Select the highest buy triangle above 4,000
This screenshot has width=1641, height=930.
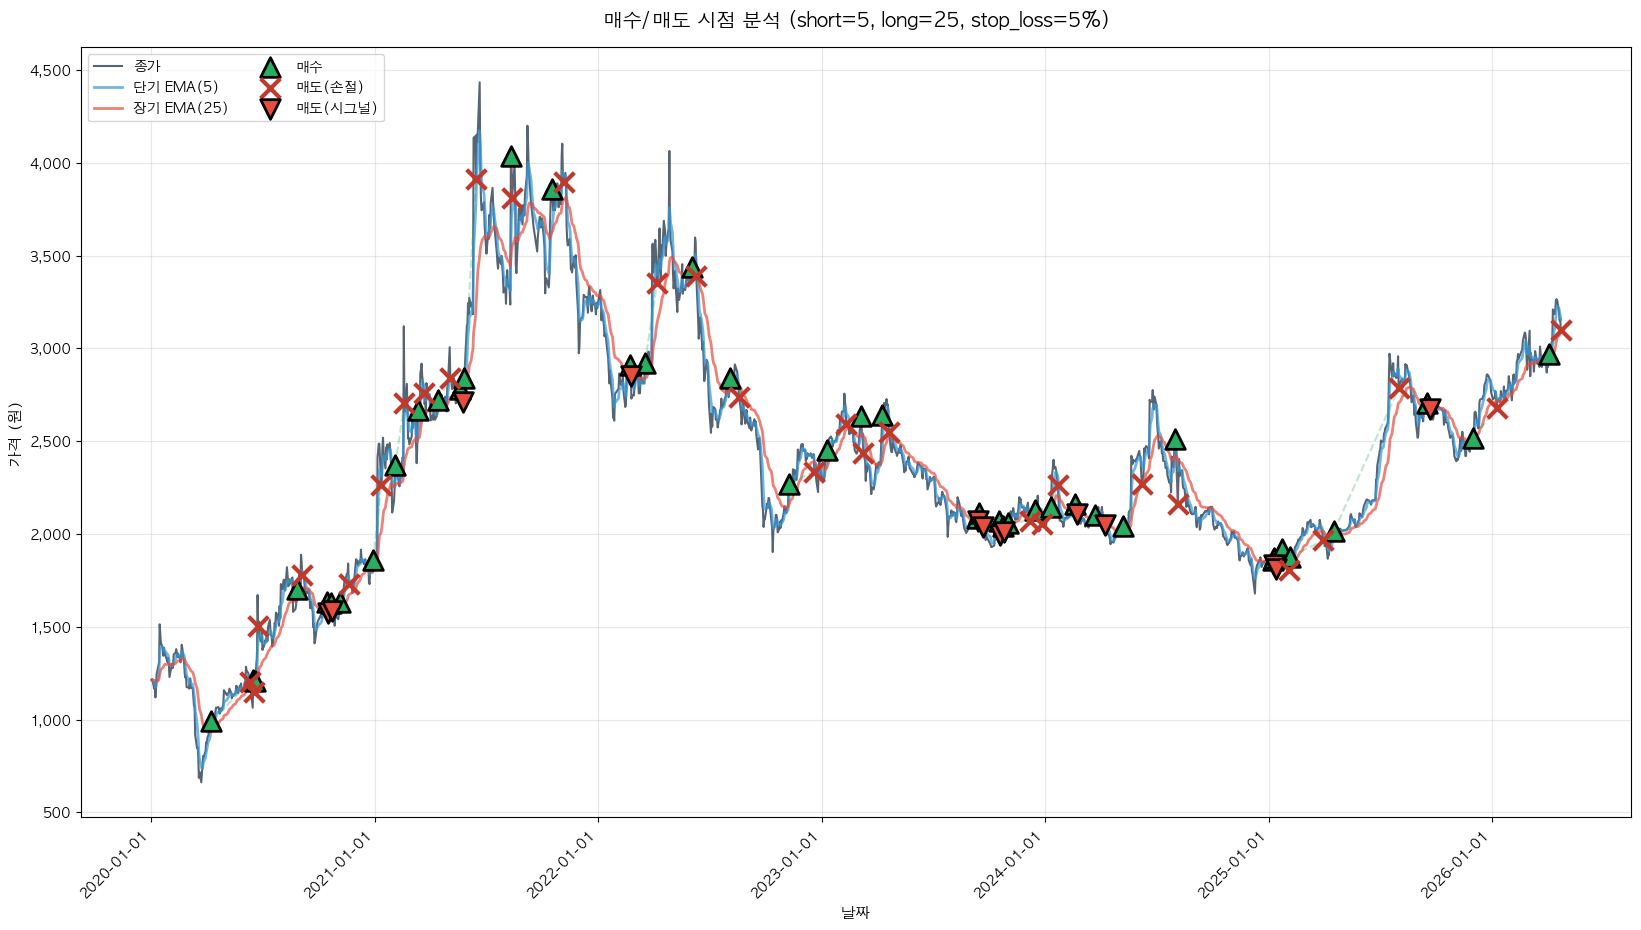pos(511,157)
